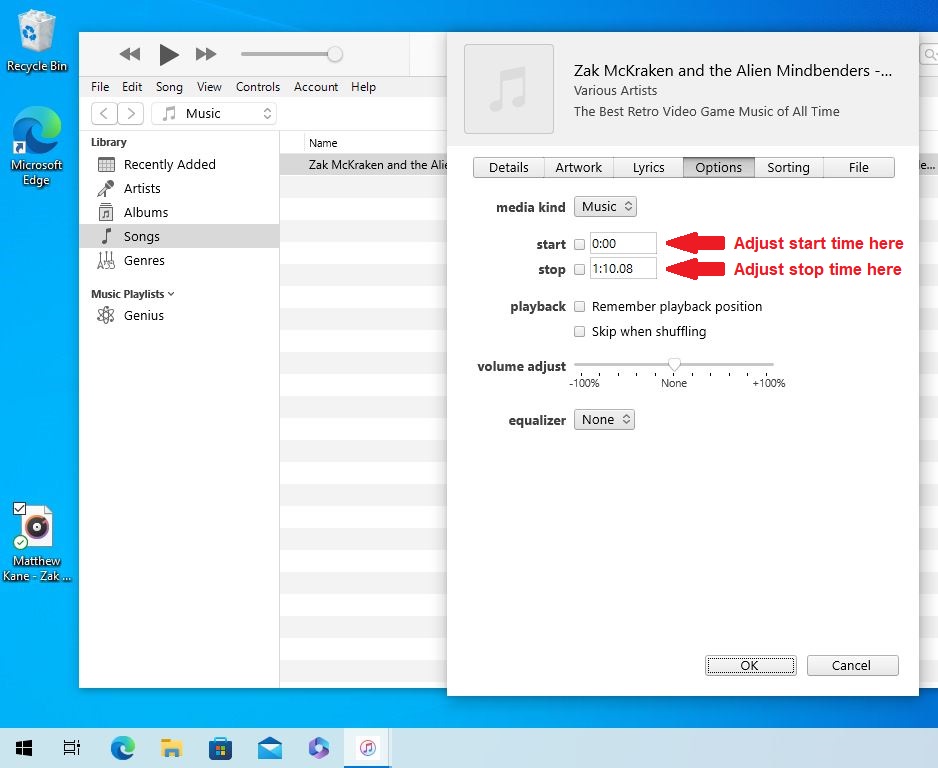Image resolution: width=938 pixels, height=768 pixels.
Task: Open the Windows Start menu
Action: click(24, 748)
